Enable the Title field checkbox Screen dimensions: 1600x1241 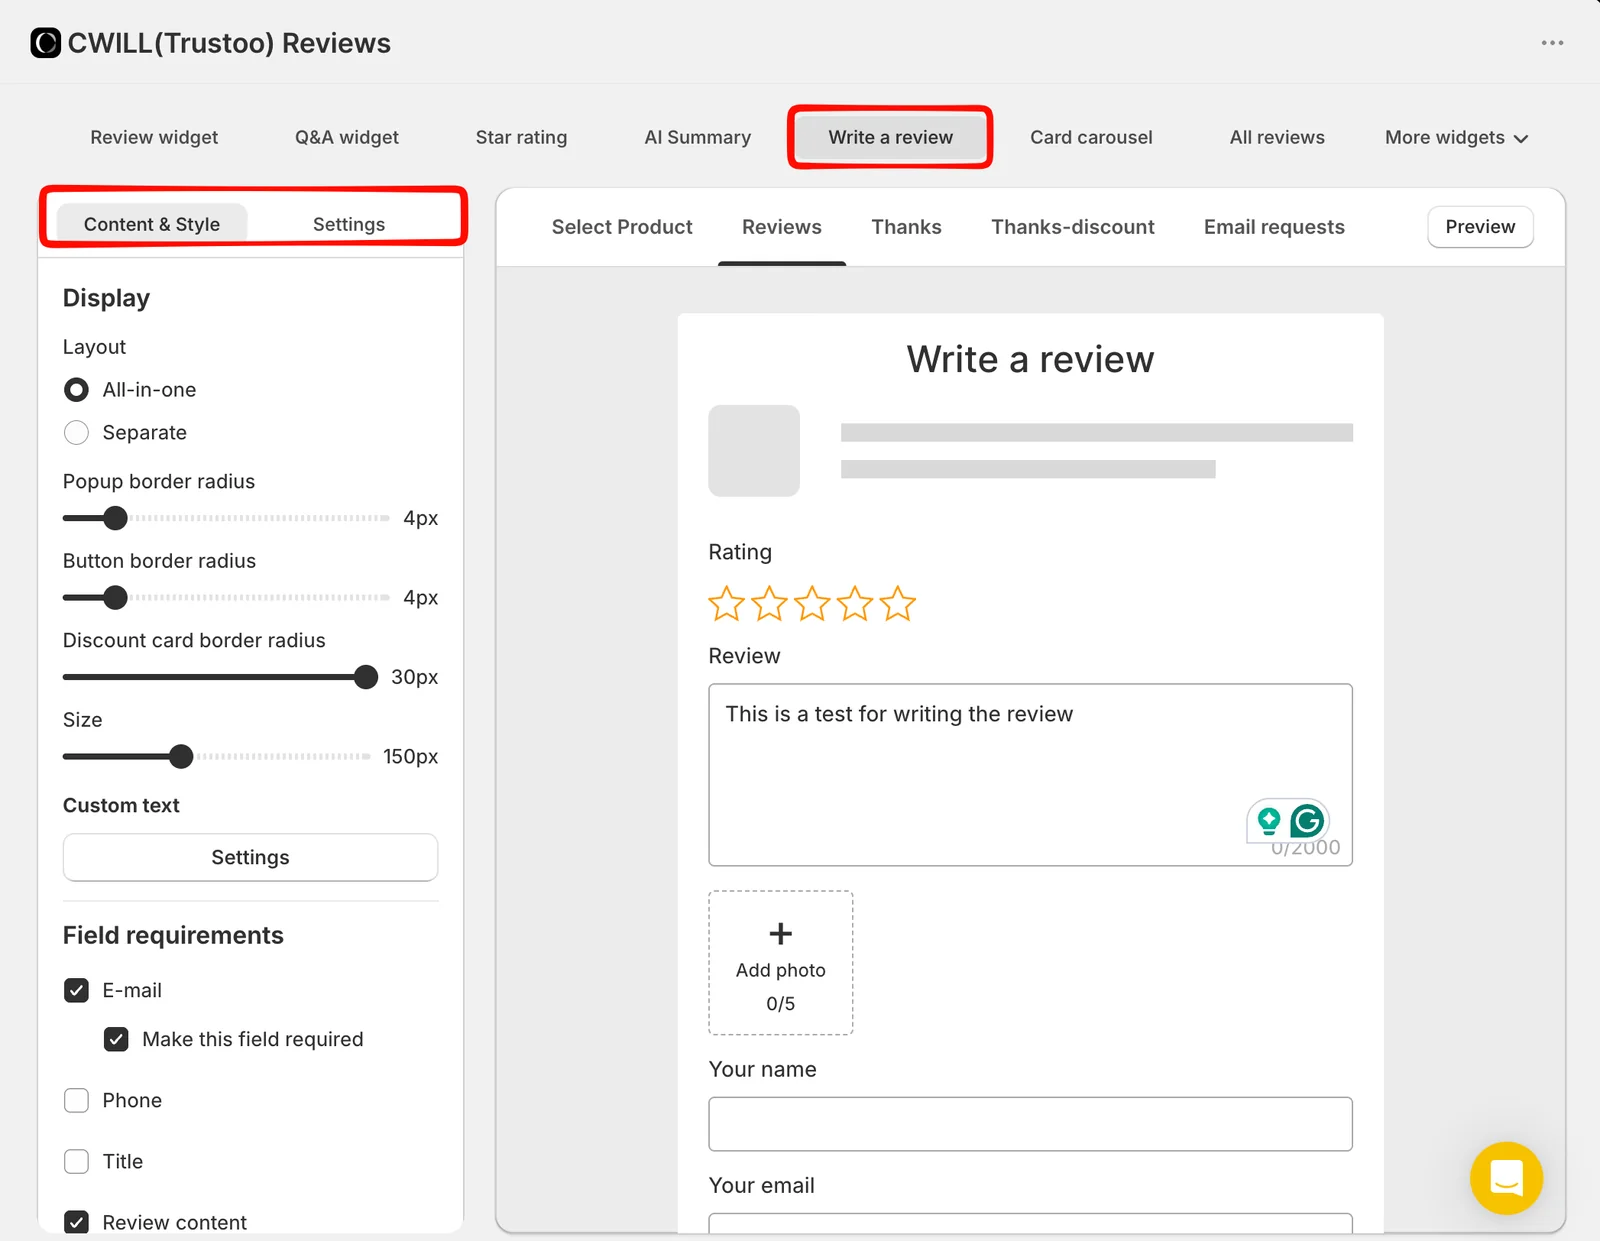(76, 1161)
